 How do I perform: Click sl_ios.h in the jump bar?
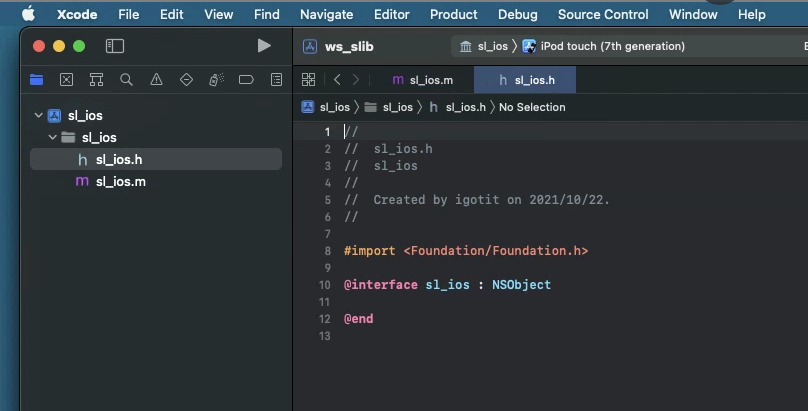pyautogui.click(x=458, y=107)
